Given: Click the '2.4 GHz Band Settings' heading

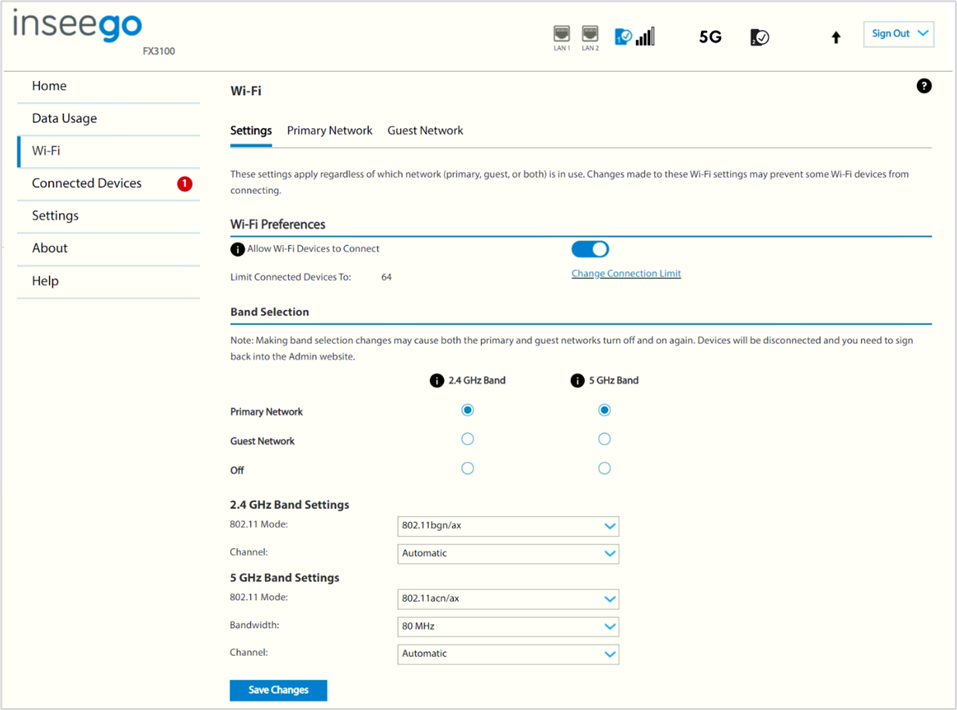Looking at the screenshot, I should click(289, 505).
